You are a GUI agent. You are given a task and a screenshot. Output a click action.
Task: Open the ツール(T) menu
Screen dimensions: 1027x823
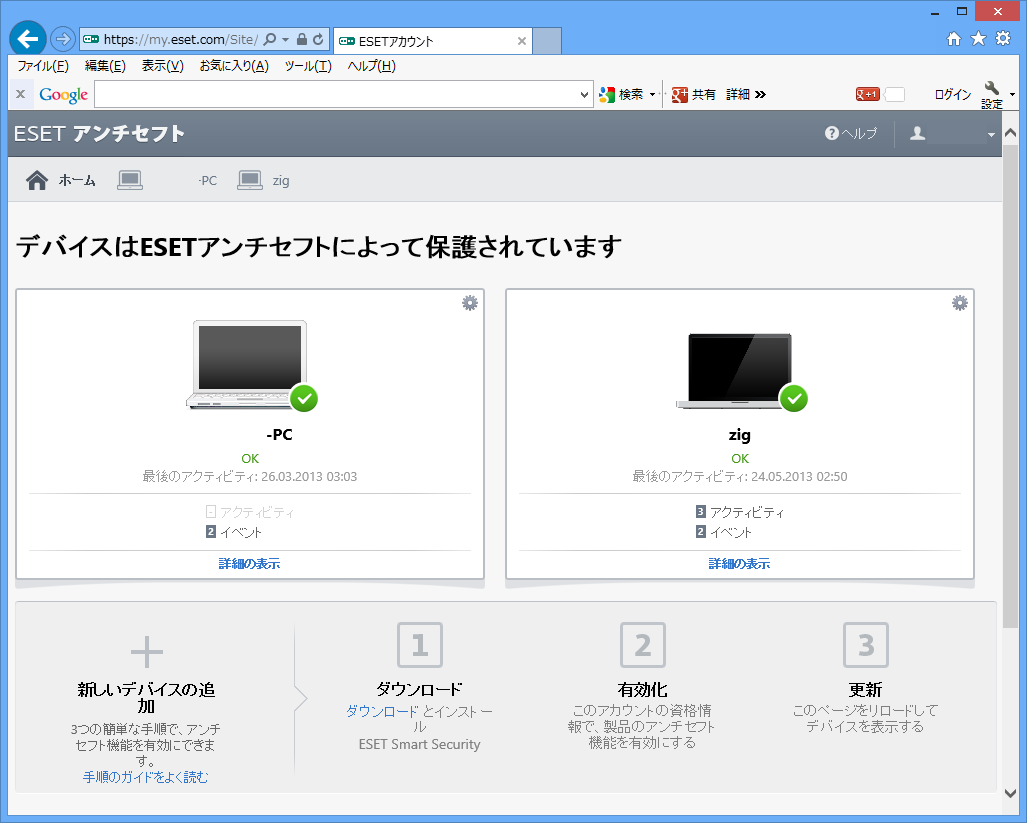pyautogui.click(x=308, y=66)
